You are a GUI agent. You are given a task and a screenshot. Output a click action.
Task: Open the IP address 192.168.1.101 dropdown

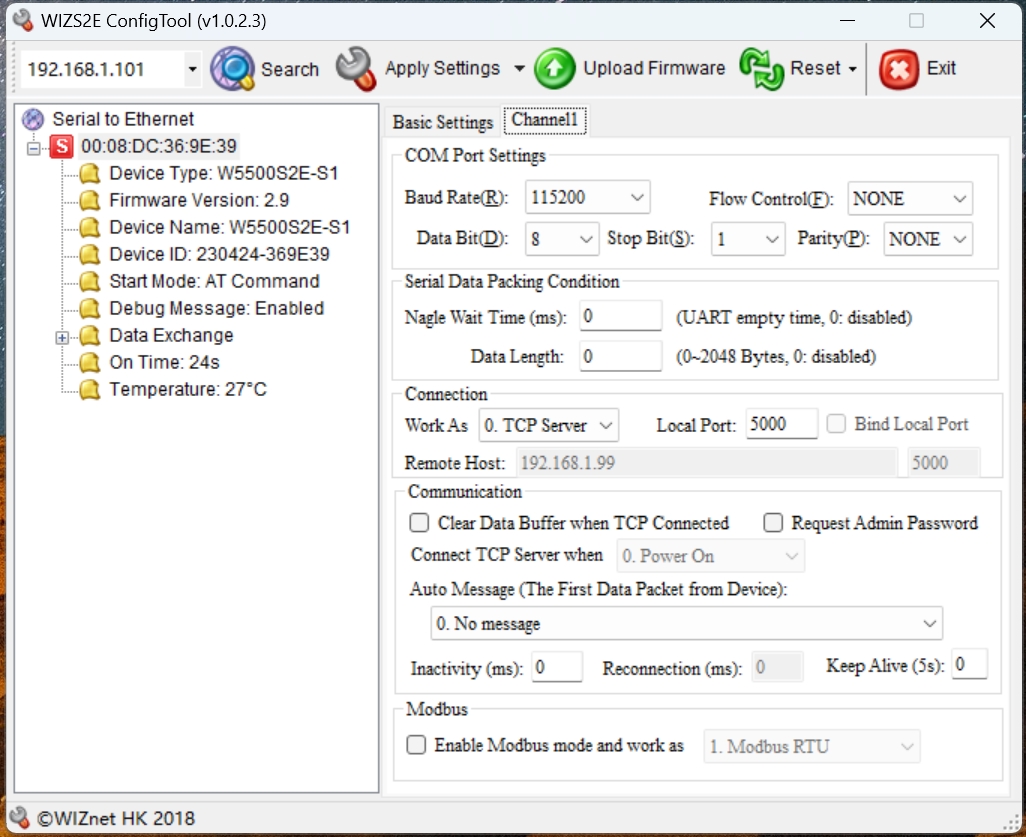tap(192, 69)
